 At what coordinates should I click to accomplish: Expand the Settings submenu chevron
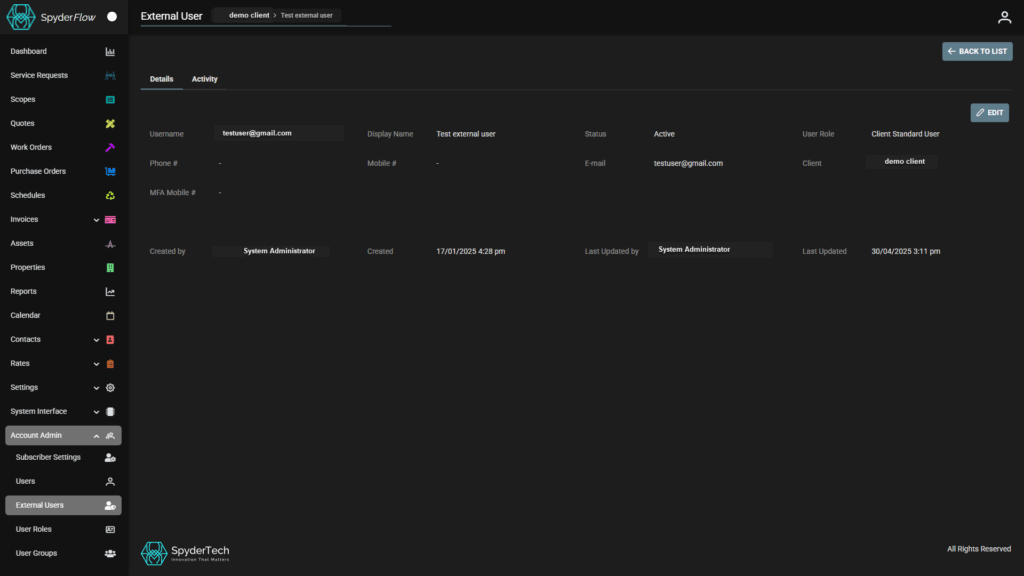[x=97, y=388]
